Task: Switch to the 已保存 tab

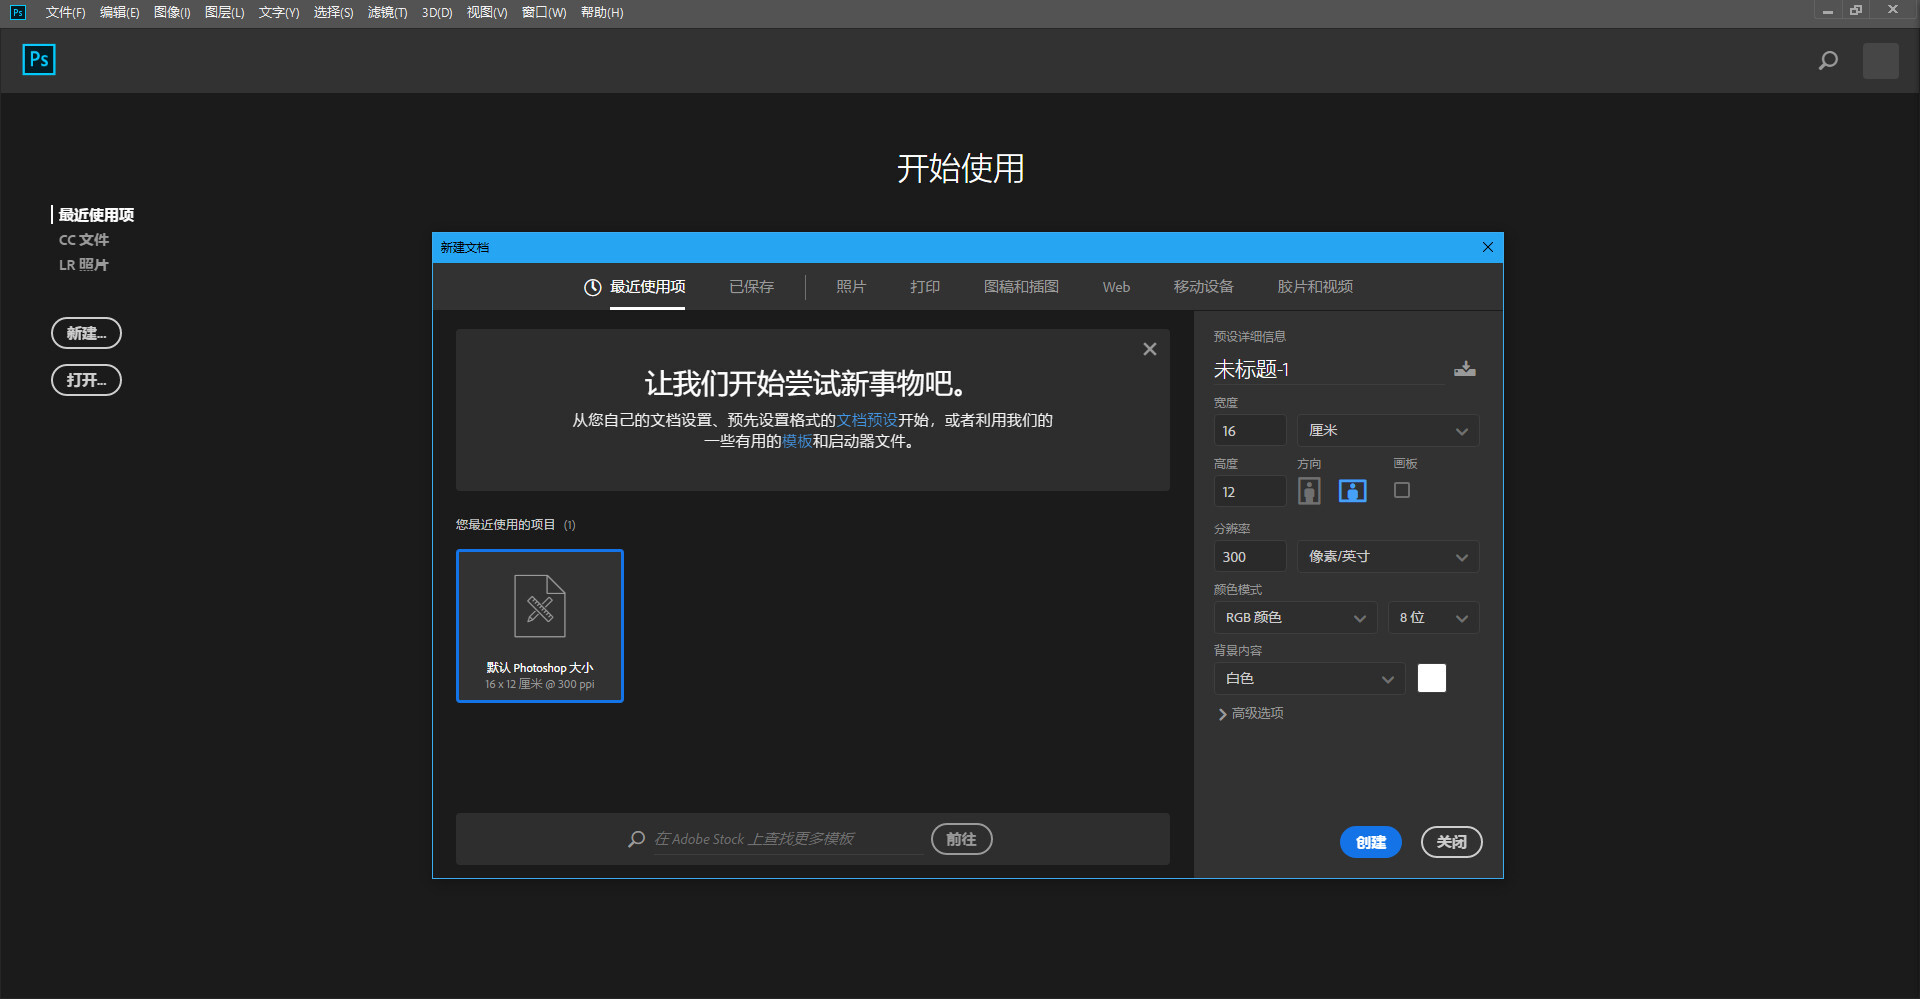Action: pos(752,287)
